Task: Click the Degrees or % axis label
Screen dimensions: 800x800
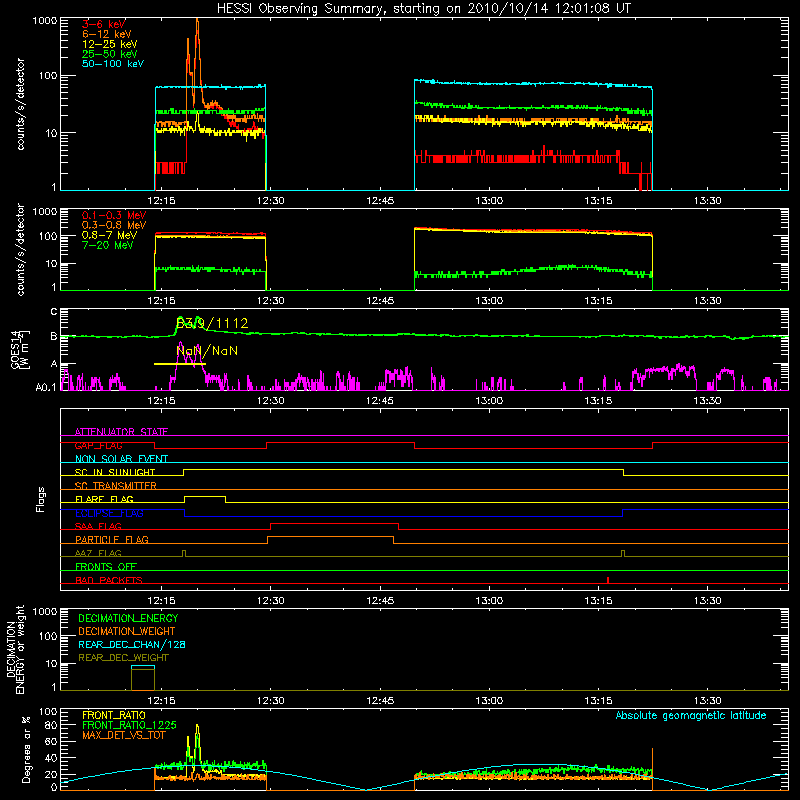Action: (x=26, y=749)
